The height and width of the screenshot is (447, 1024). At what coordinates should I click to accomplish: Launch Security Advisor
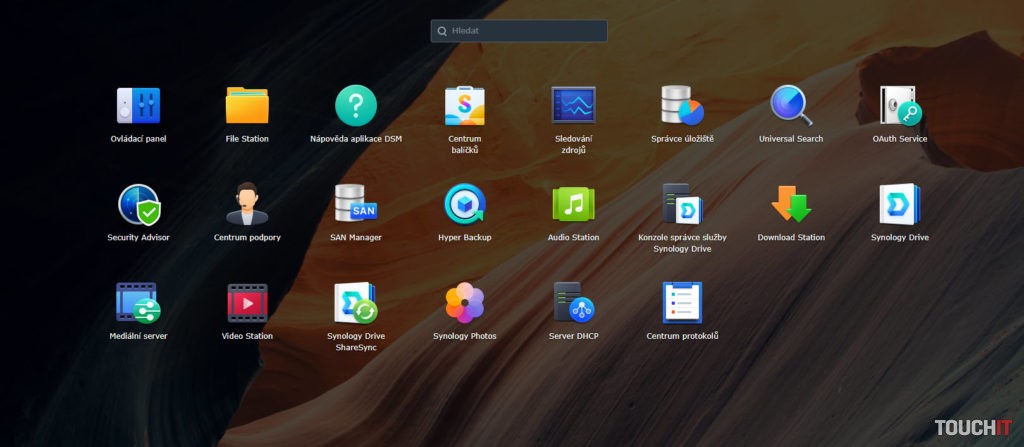(x=138, y=204)
